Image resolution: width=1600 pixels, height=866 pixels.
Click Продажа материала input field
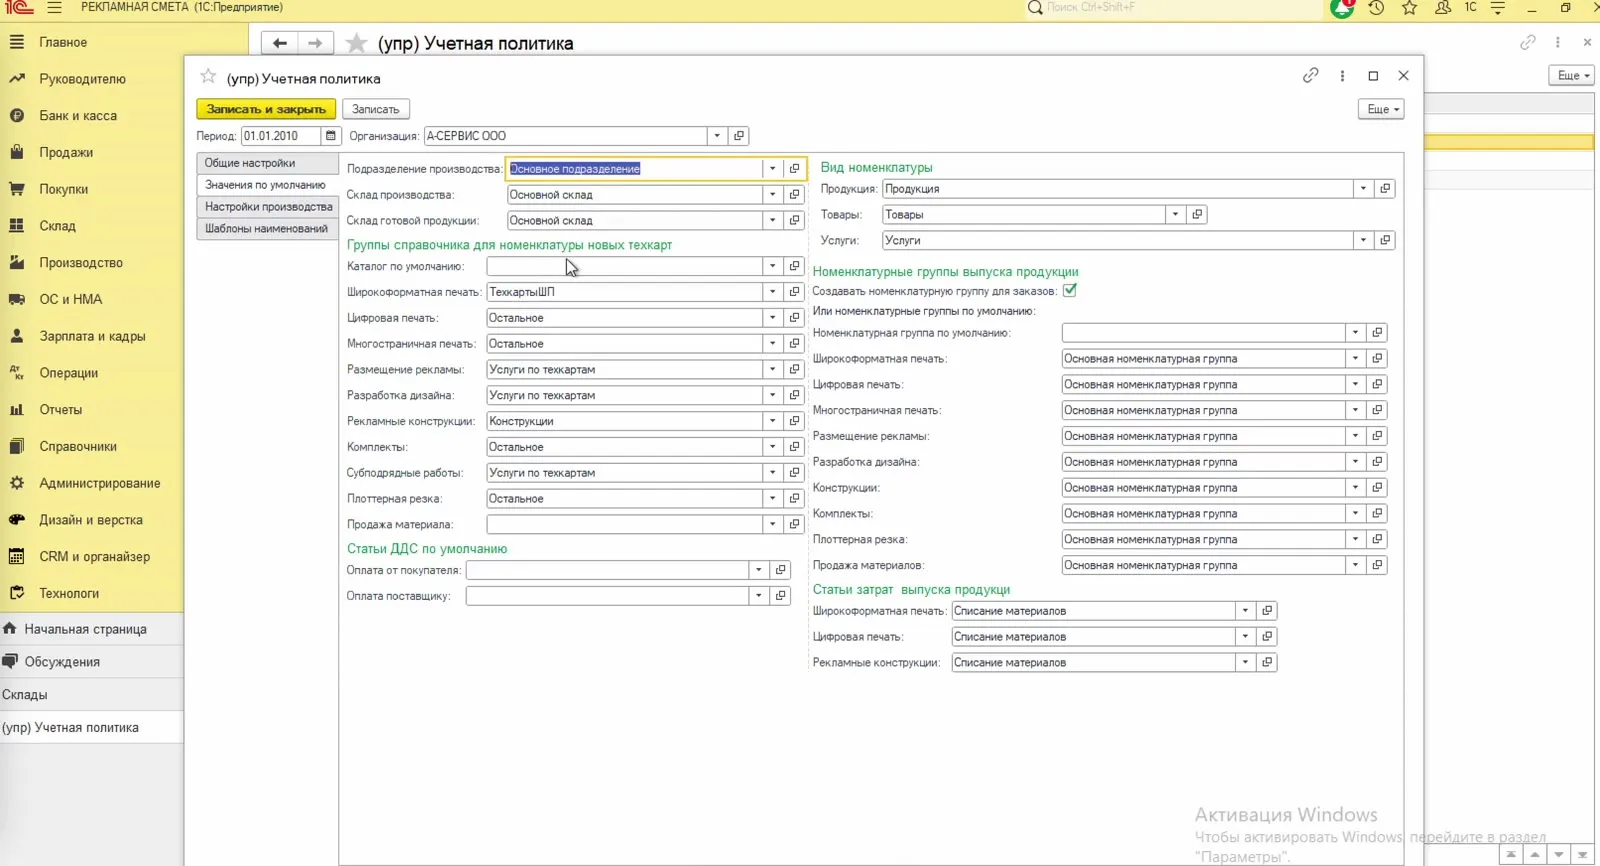click(x=624, y=524)
